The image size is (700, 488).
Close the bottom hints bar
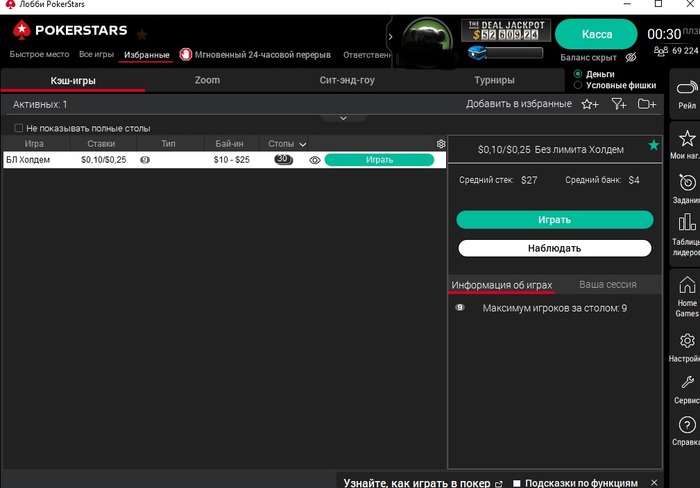[x=654, y=483]
